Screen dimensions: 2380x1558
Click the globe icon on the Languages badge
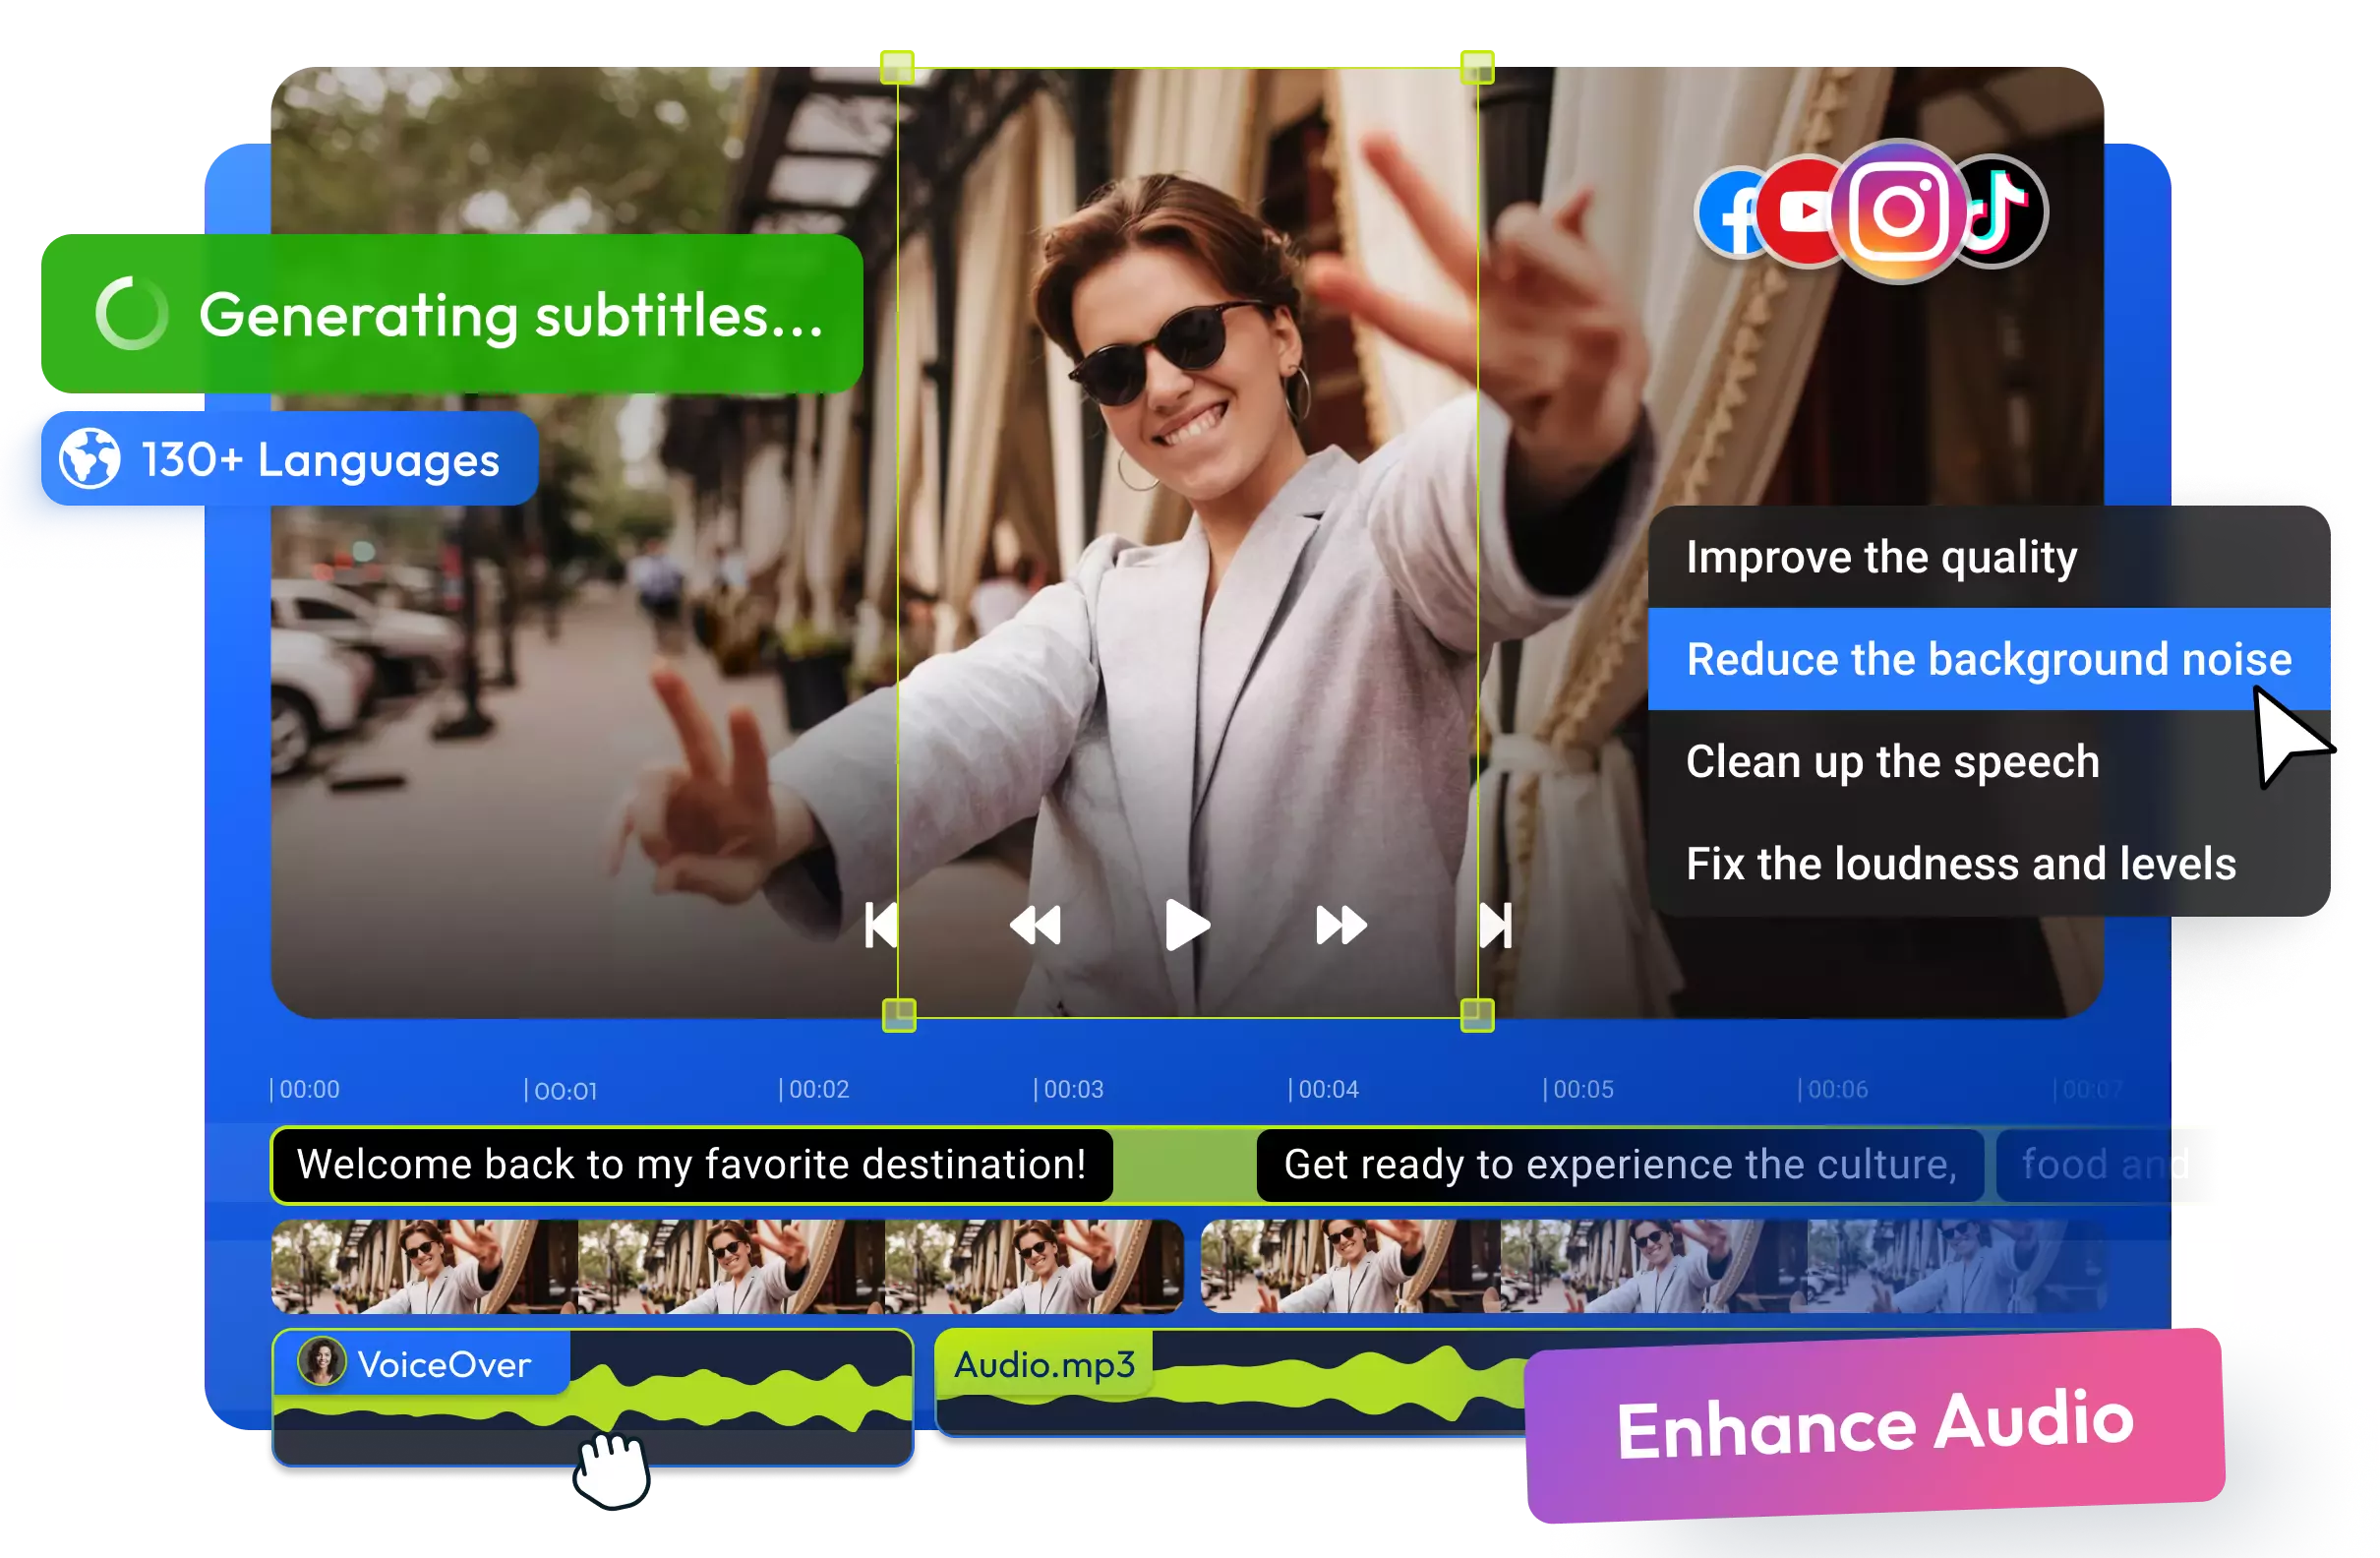coord(89,459)
